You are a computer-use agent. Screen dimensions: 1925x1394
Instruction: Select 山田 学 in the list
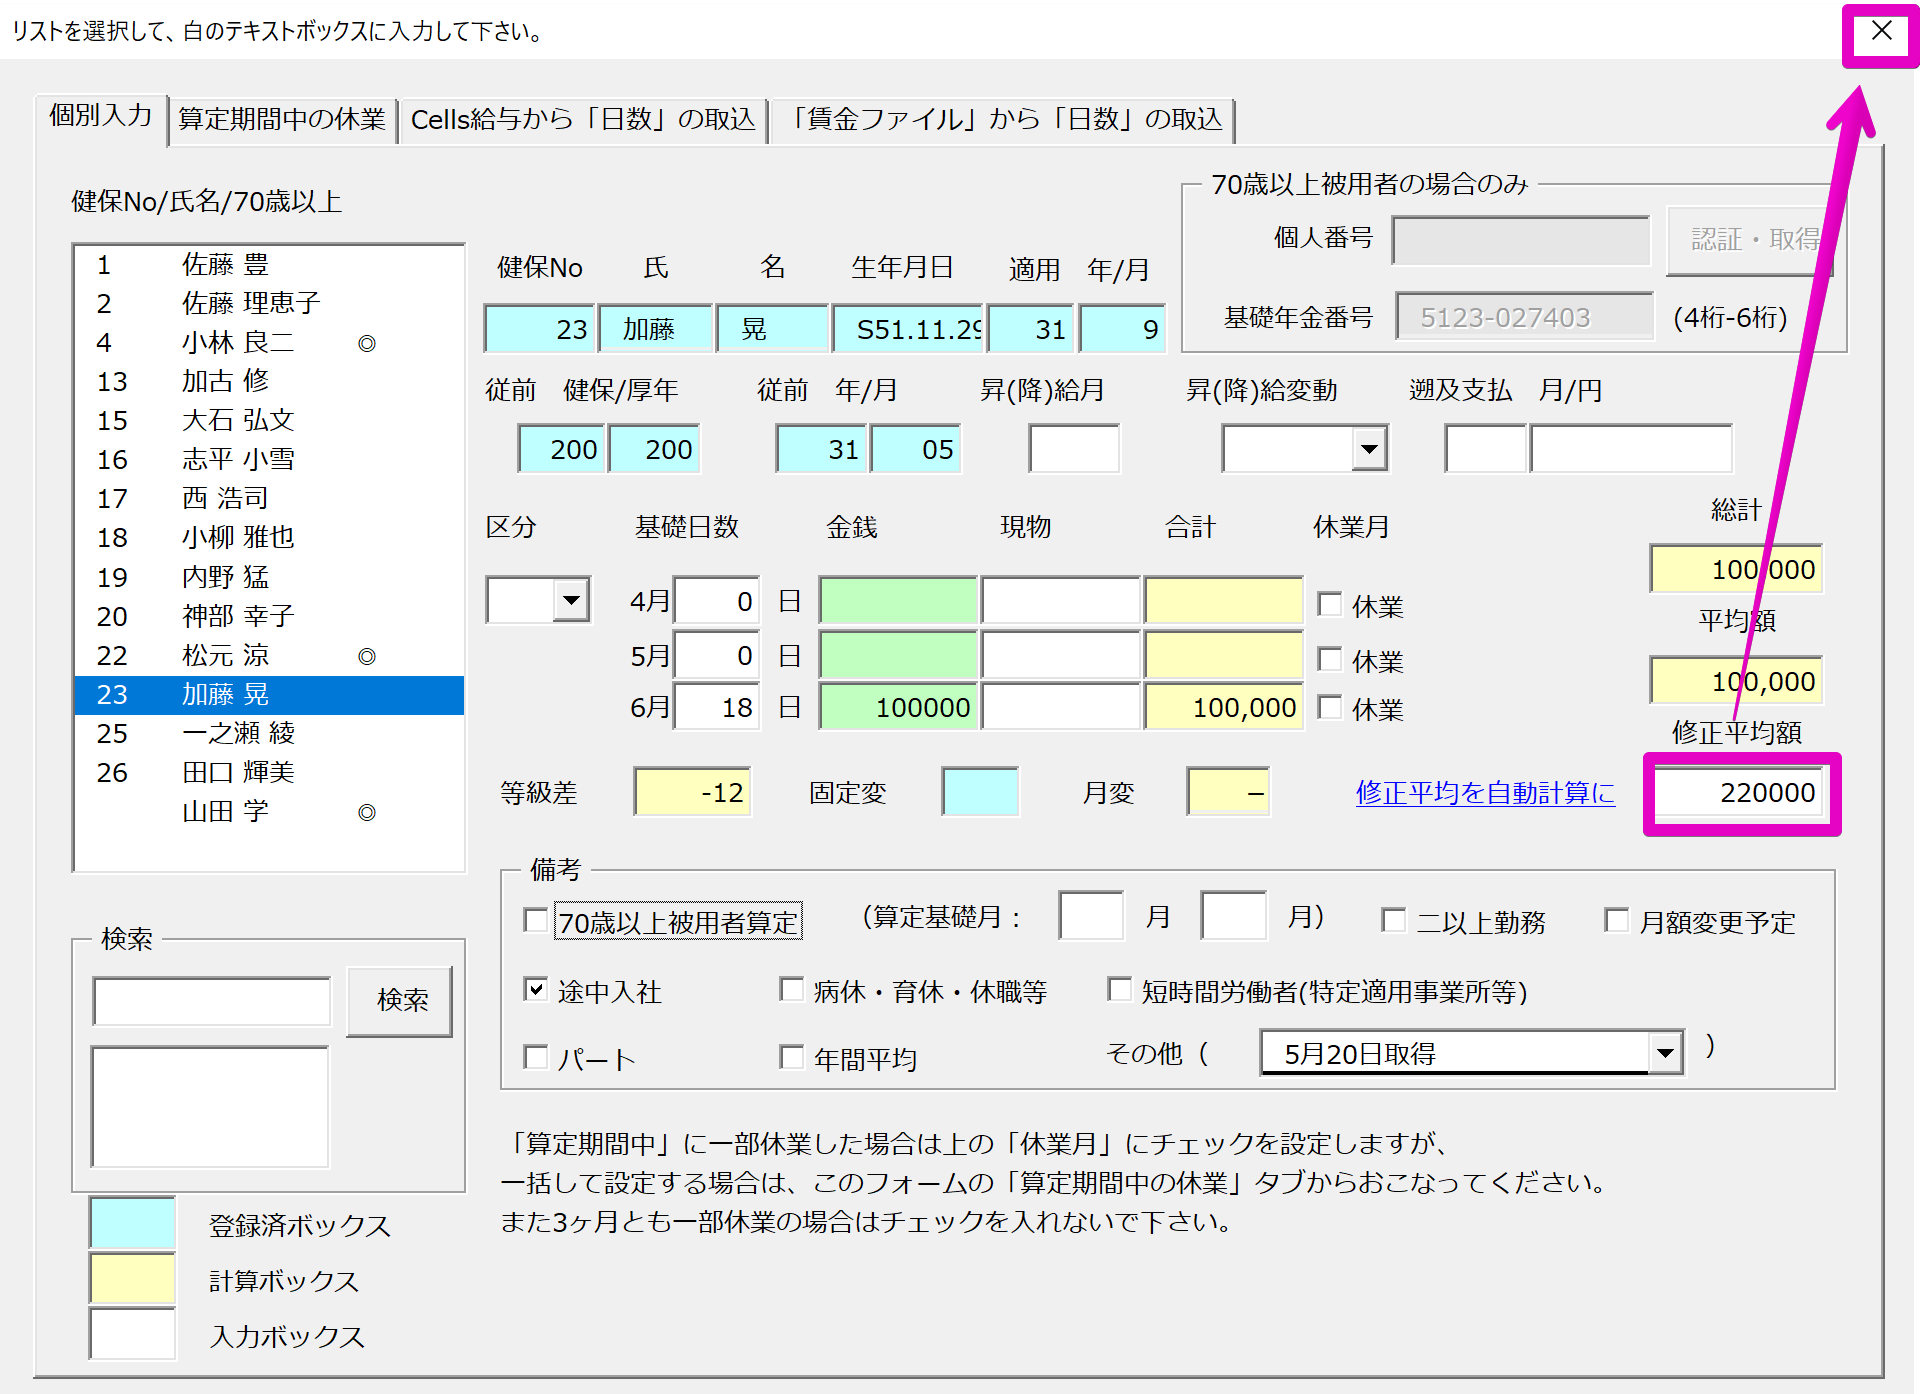(269, 811)
